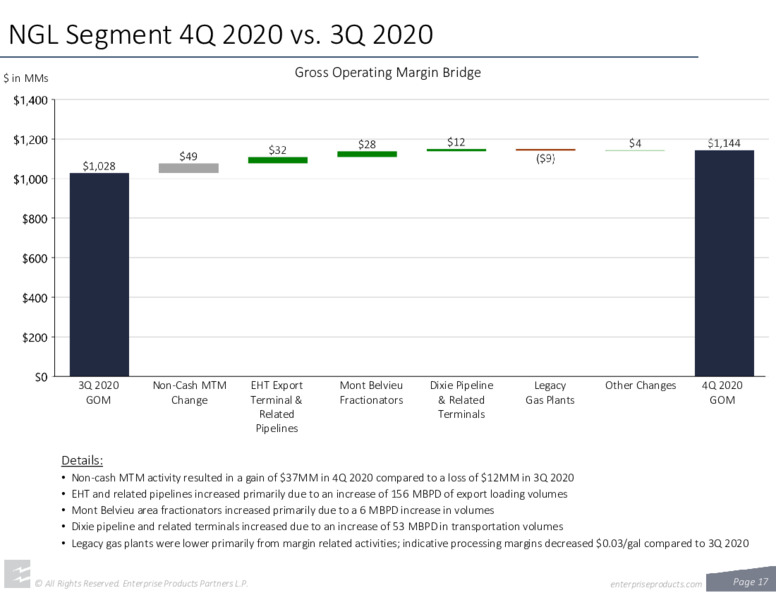Click the '$1,400' axis label

tap(31, 100)
